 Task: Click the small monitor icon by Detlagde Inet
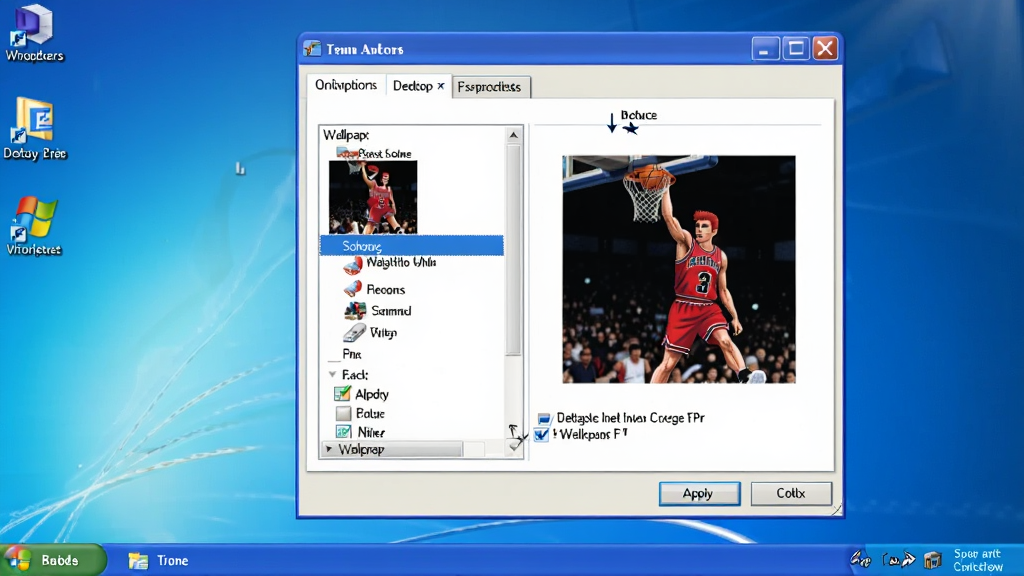point(544,418)
